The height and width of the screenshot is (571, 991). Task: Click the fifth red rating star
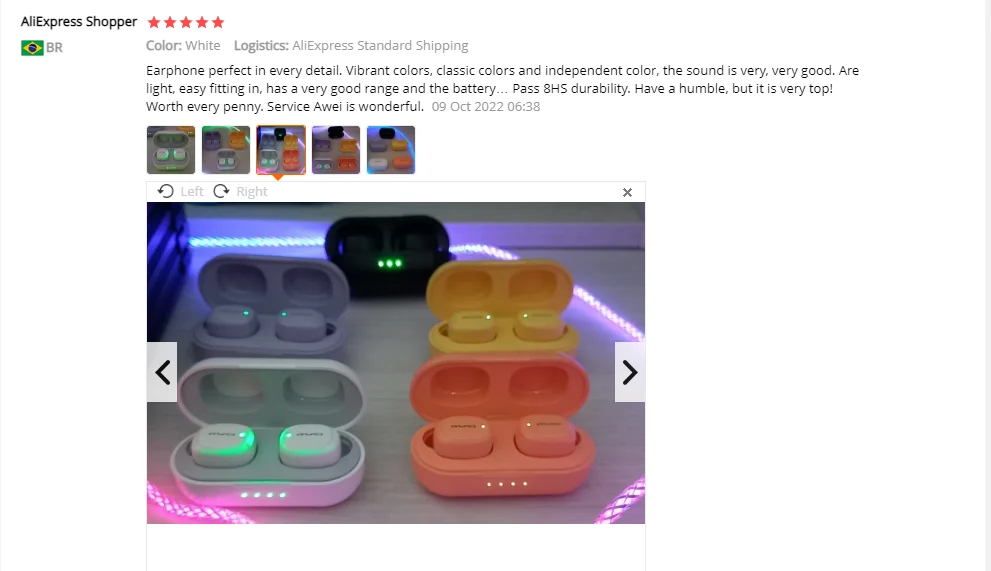point(218,23)
